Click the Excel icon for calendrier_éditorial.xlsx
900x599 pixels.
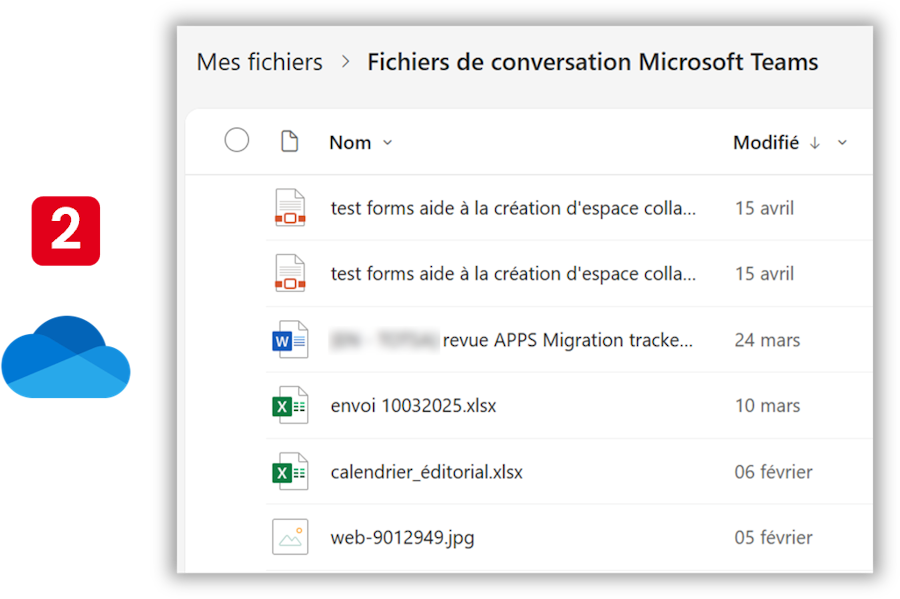290,472
